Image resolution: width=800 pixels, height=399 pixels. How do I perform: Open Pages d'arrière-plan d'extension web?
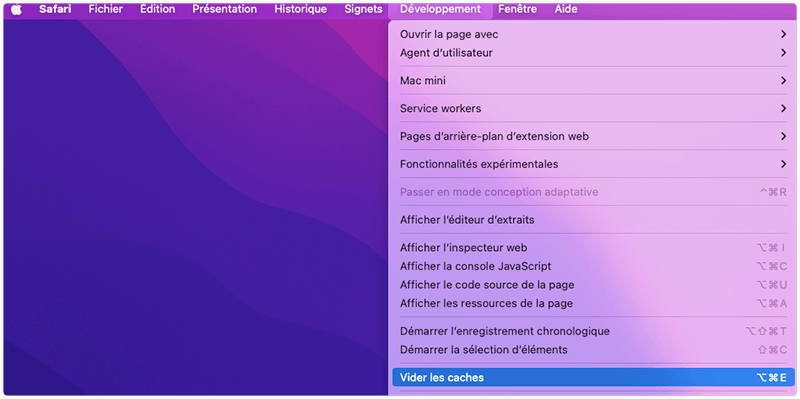593,137
